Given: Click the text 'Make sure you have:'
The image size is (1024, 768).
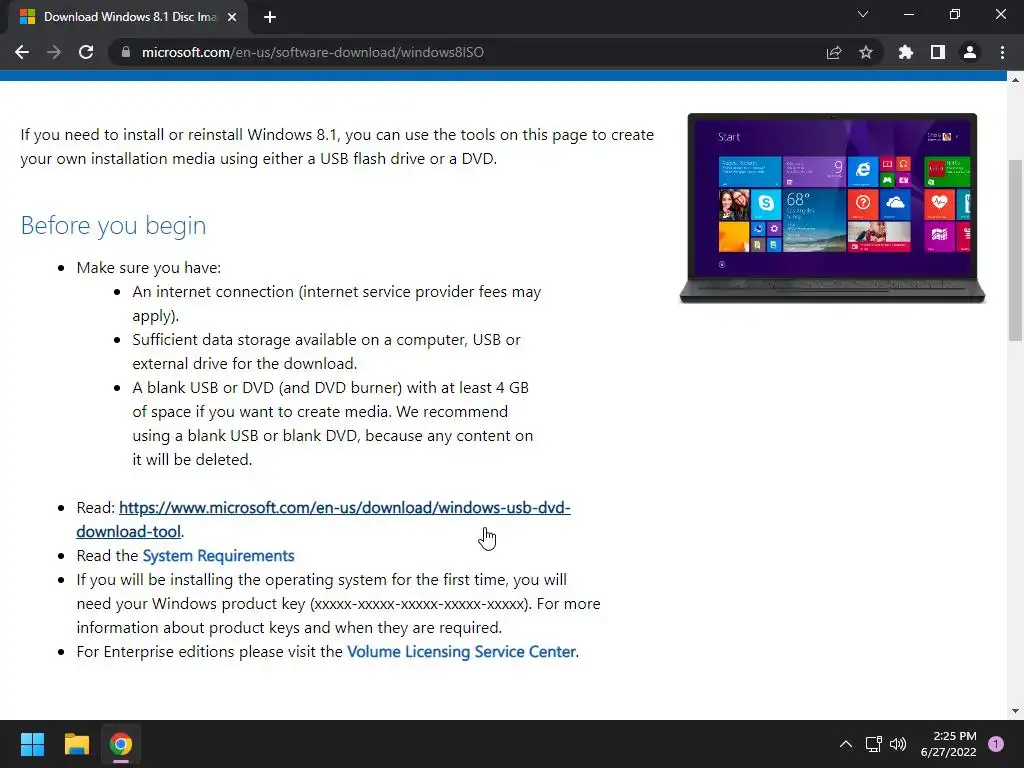Looking at the screenshot, I should tap(149, 268).
